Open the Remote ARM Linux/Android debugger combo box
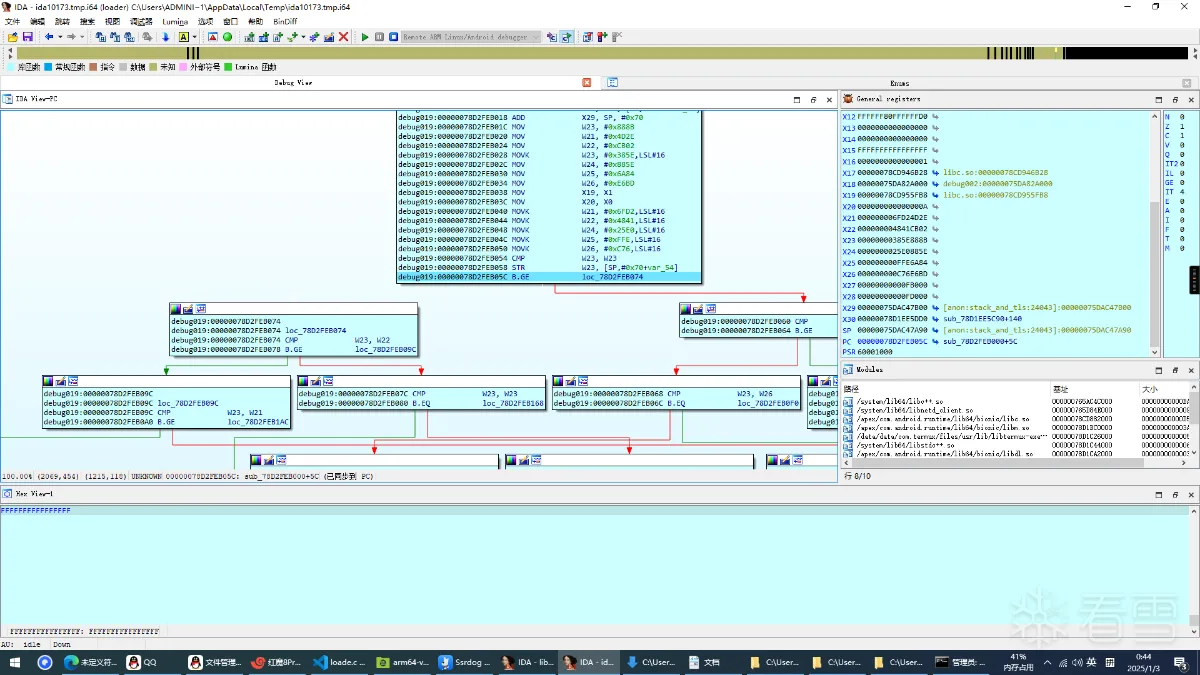Viewport: 1200px width, 675px height. [x=471, y=36]
